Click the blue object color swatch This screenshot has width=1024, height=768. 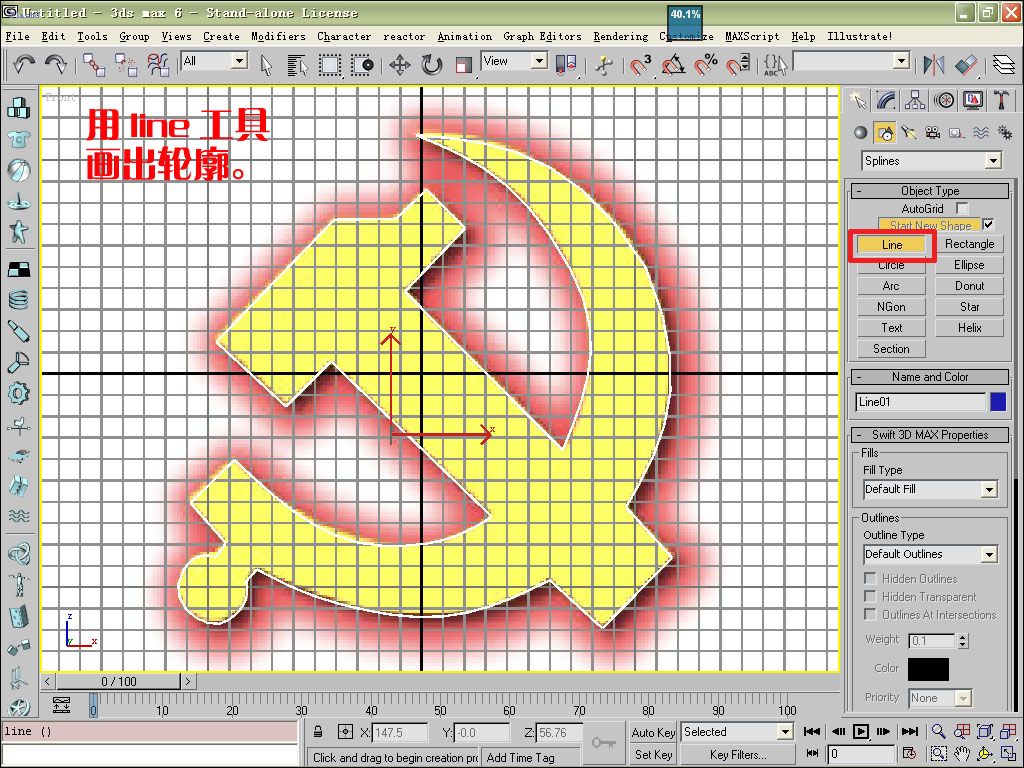[998, 402]
